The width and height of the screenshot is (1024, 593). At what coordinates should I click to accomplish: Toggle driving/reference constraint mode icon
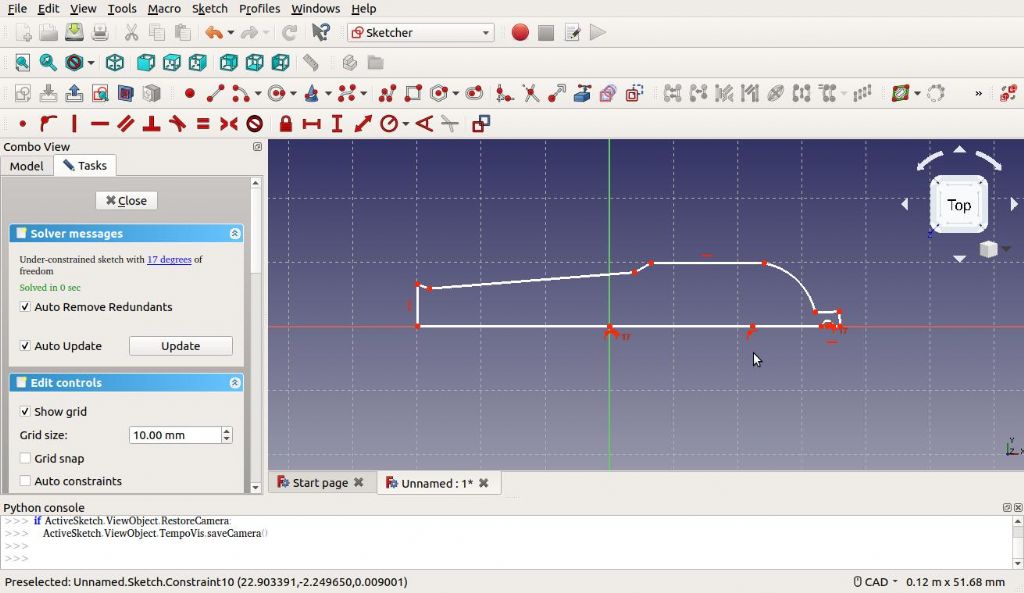click(481, 123)
